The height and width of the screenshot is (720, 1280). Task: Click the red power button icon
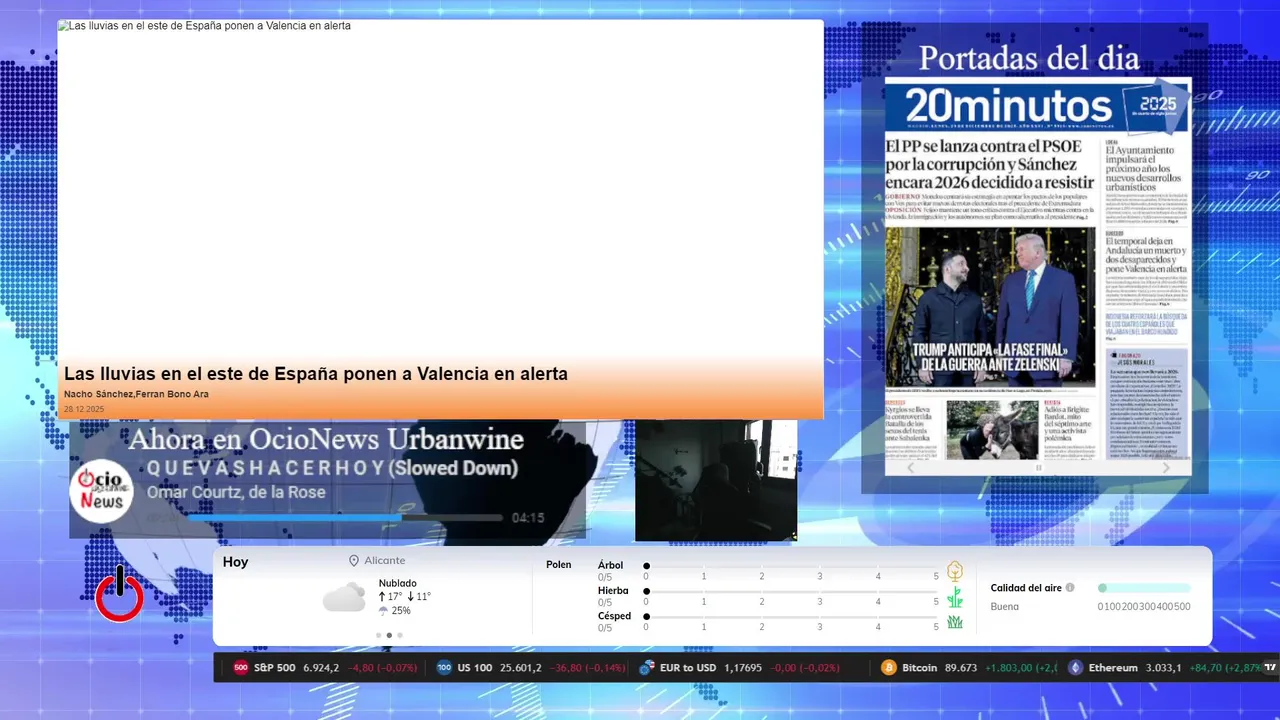(x=119, y=595)
